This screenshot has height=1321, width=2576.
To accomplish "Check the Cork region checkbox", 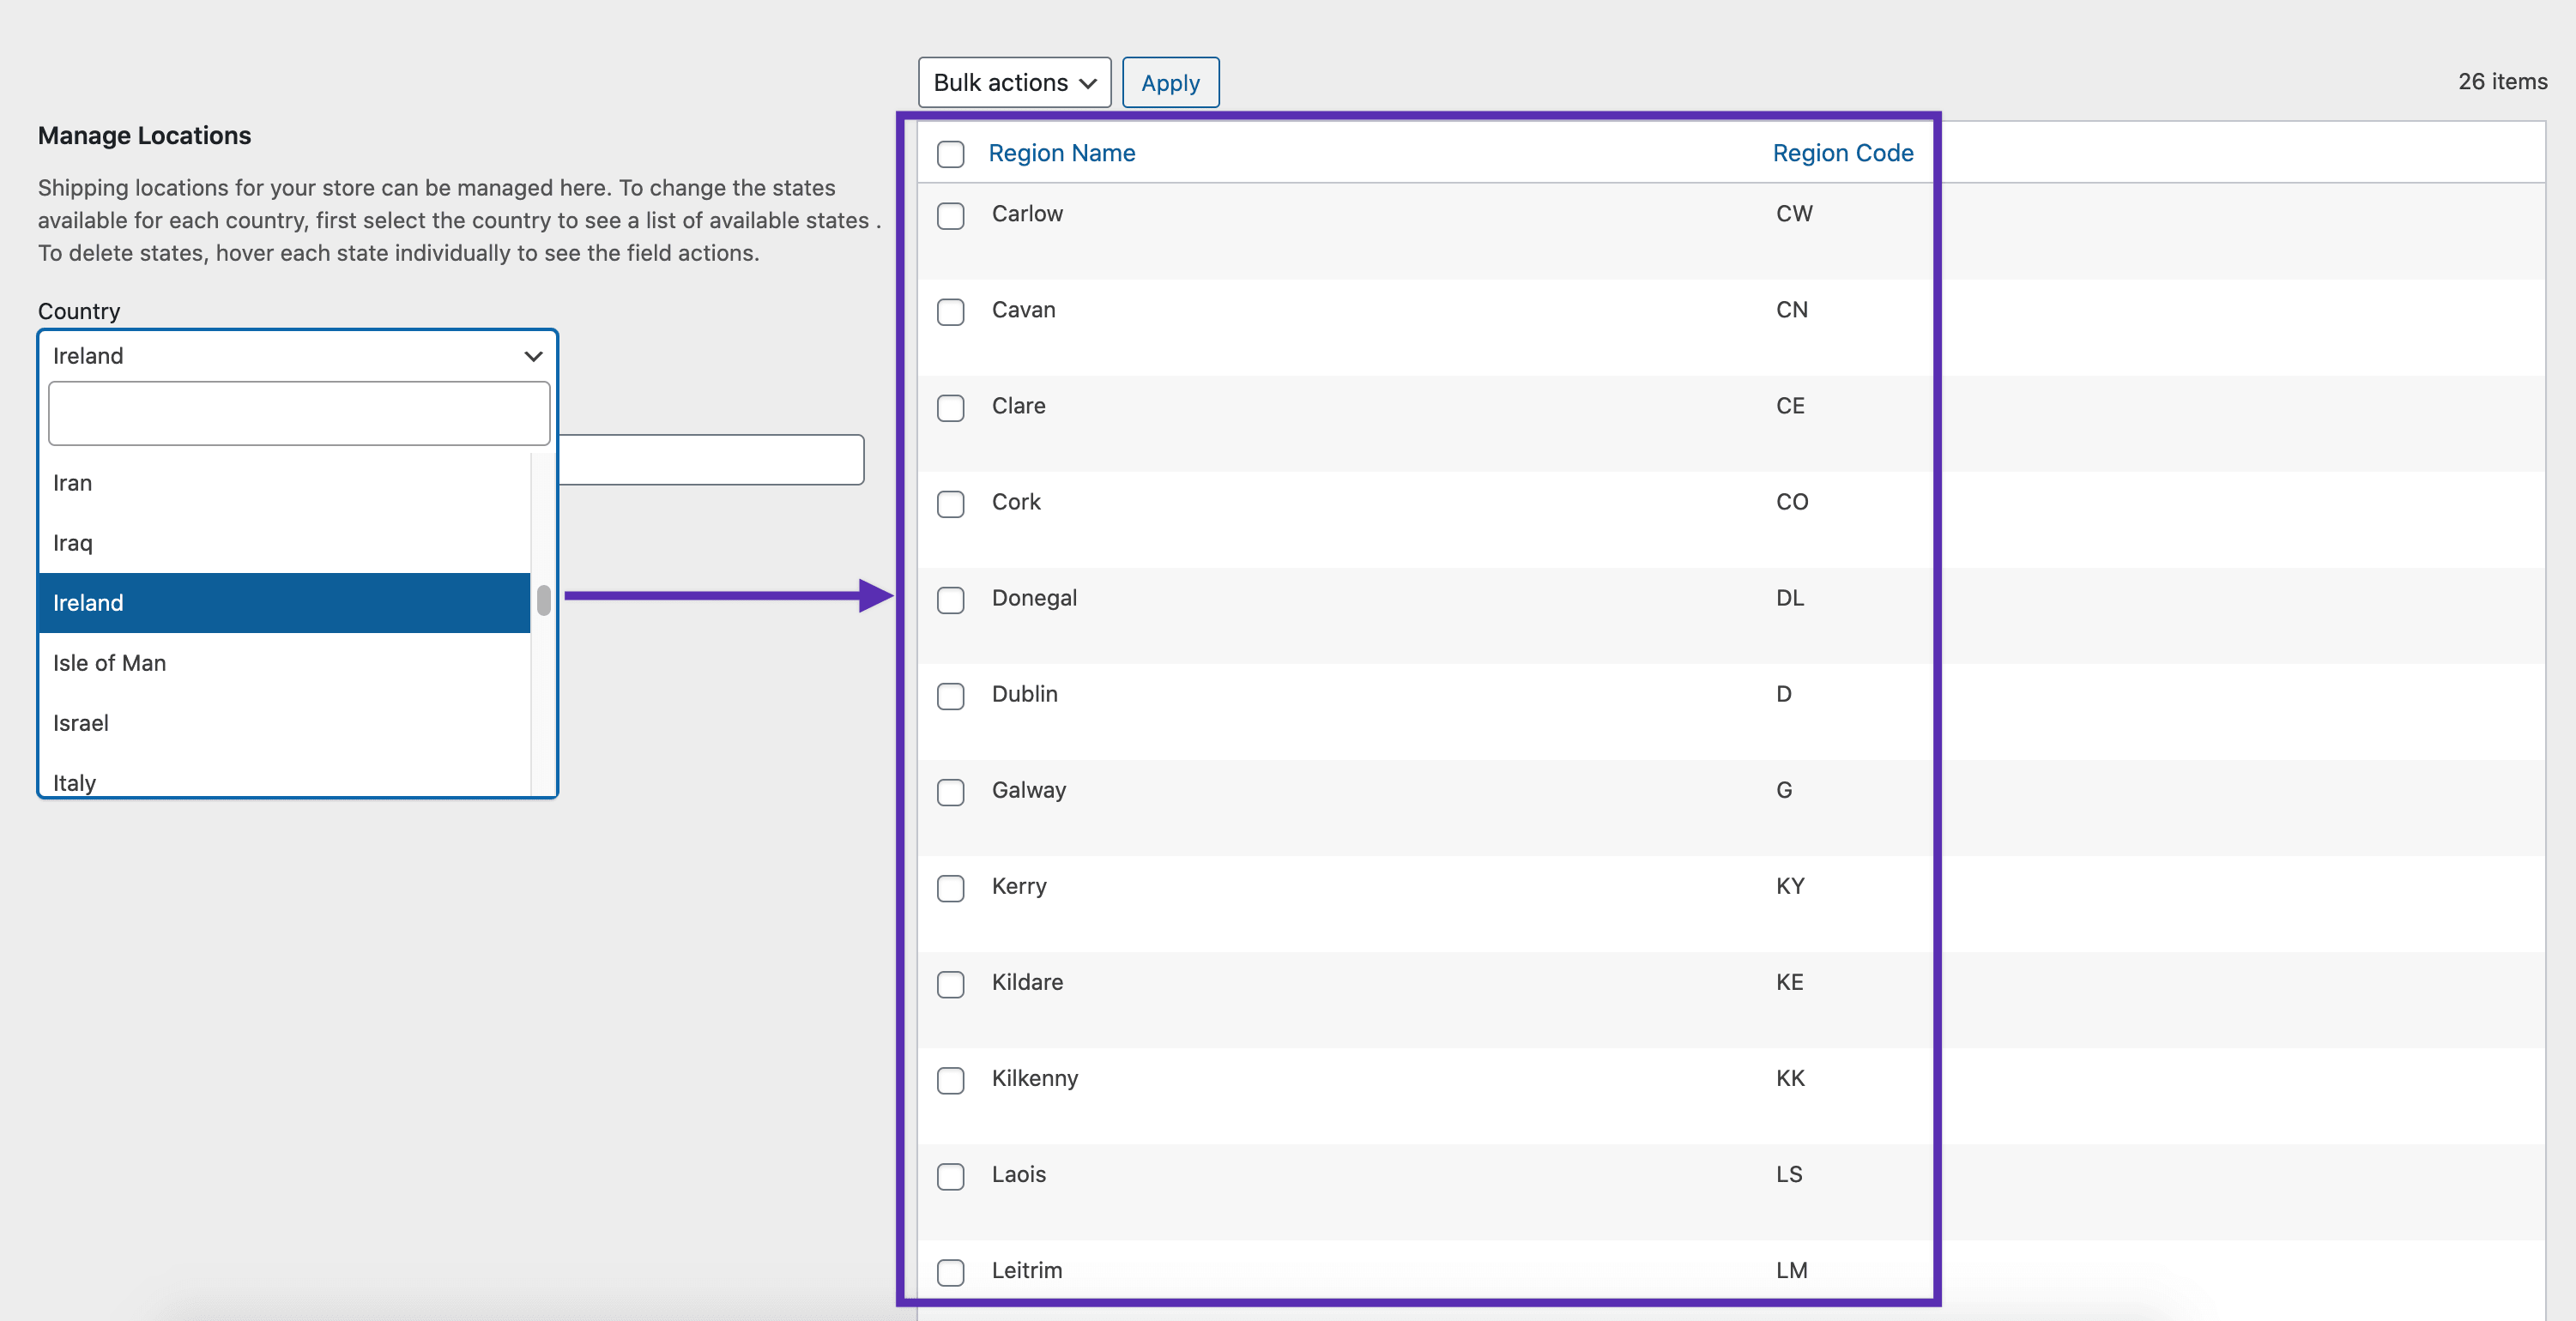I will coord(950,504).
